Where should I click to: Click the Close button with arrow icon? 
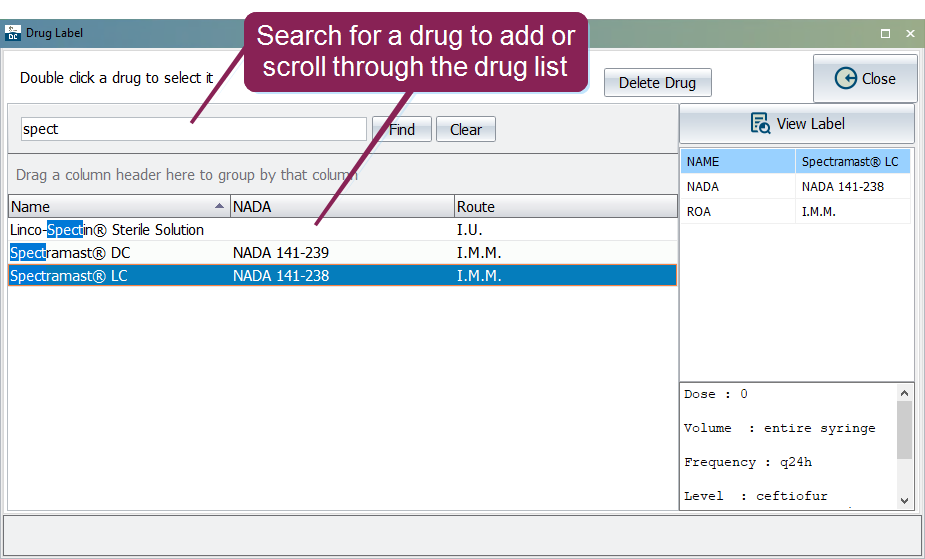click(865, 78)
